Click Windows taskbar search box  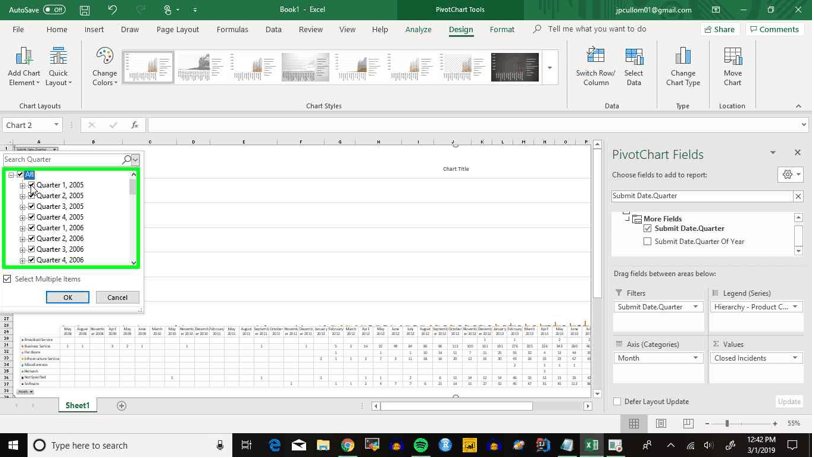point(130,445)
